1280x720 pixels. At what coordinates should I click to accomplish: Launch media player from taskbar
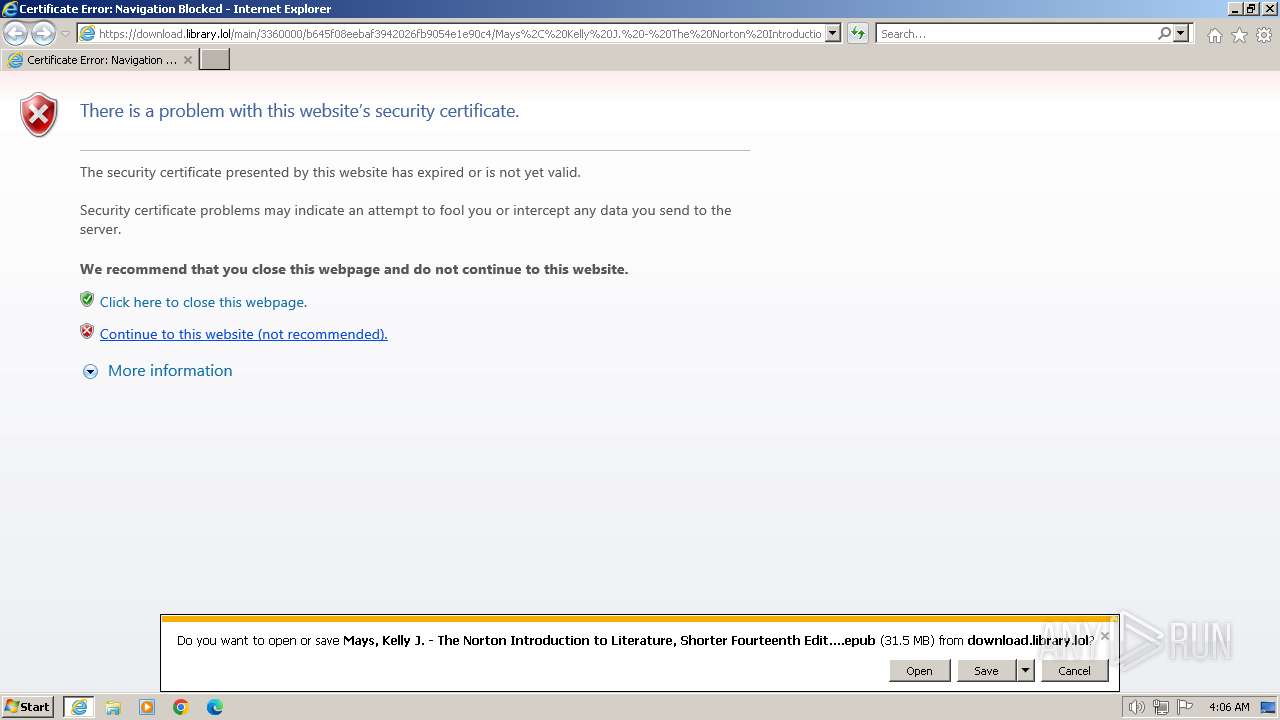pos(147,707)
